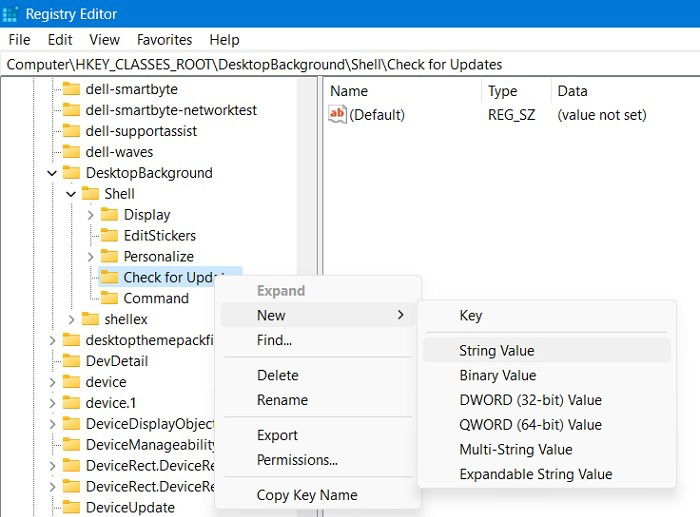Viewport: 700px width, 517px height.
Task: Select the (Default) value row name
Action: (377, 115)
